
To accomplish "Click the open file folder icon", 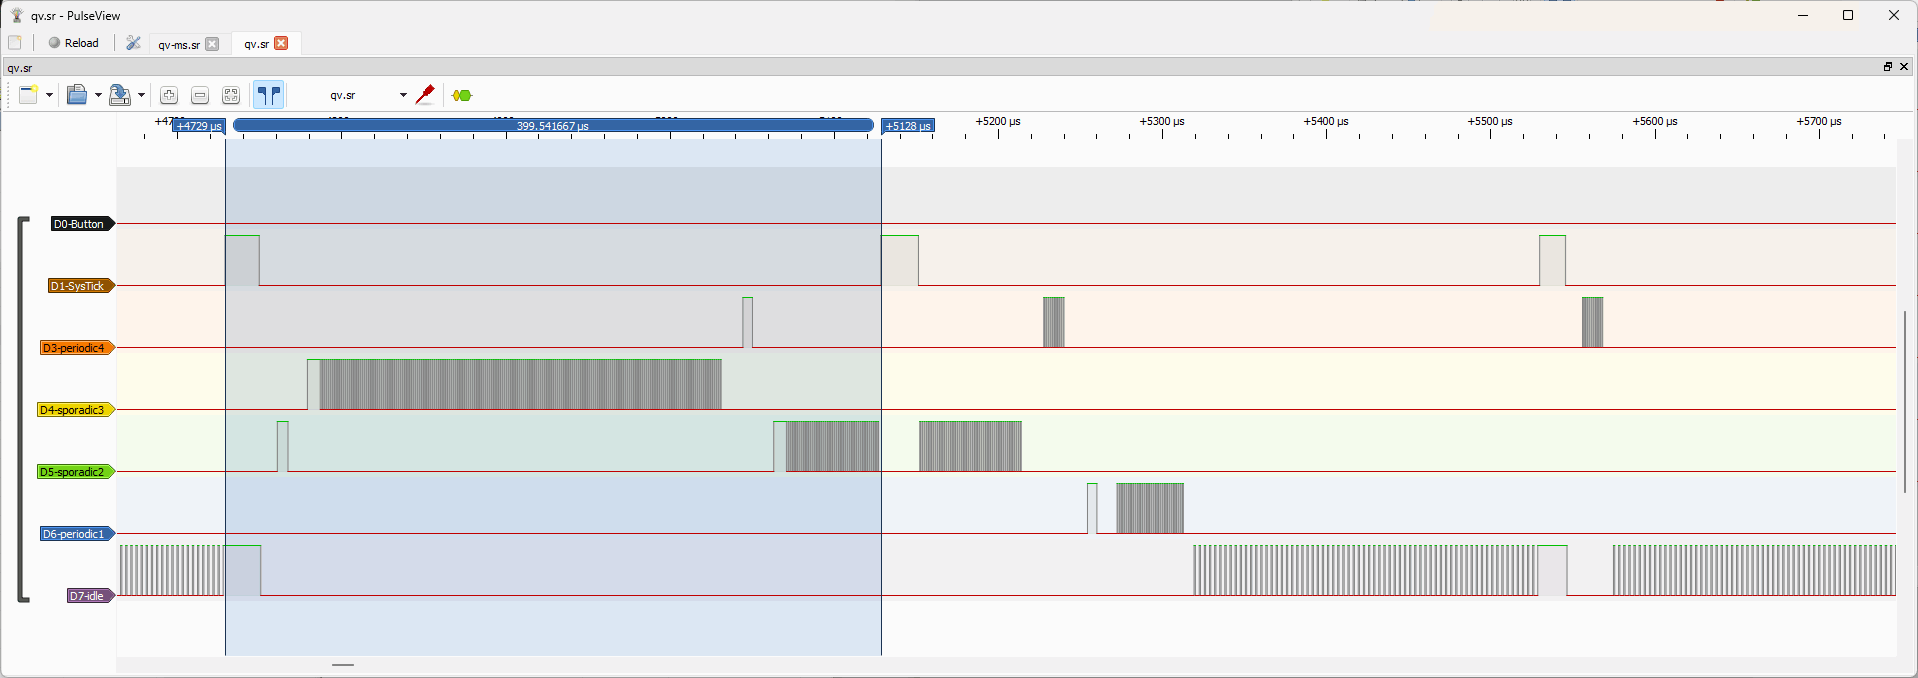I will (77, 95).
